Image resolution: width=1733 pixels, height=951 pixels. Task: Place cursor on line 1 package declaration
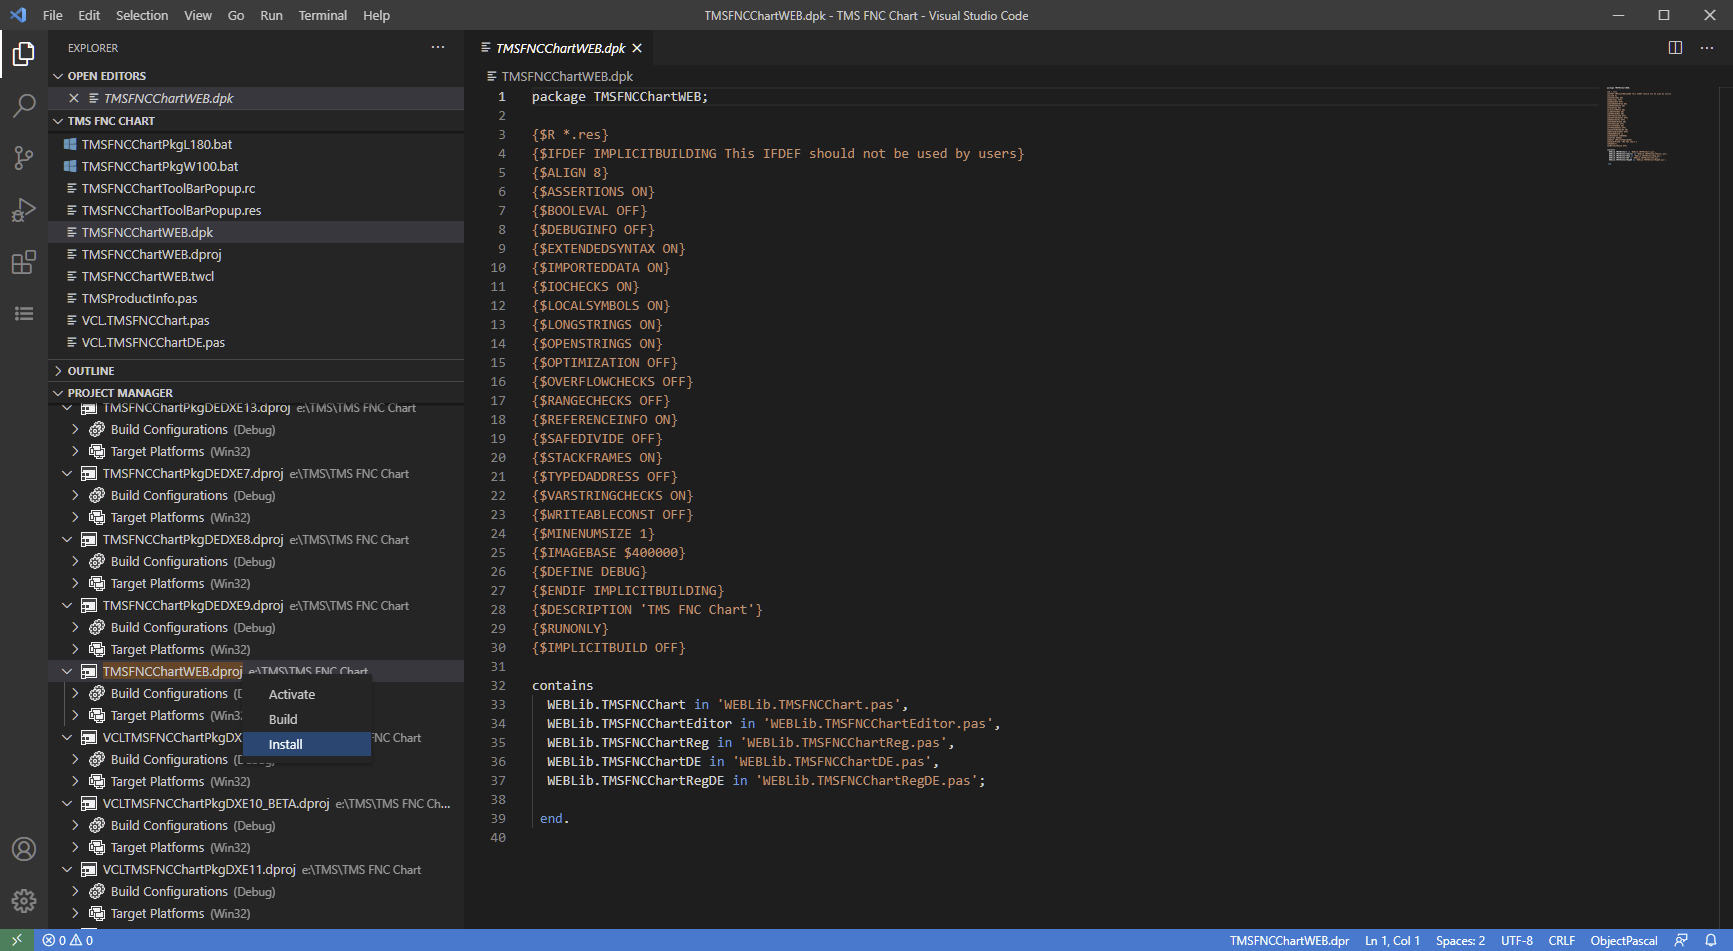click(619, 97)
